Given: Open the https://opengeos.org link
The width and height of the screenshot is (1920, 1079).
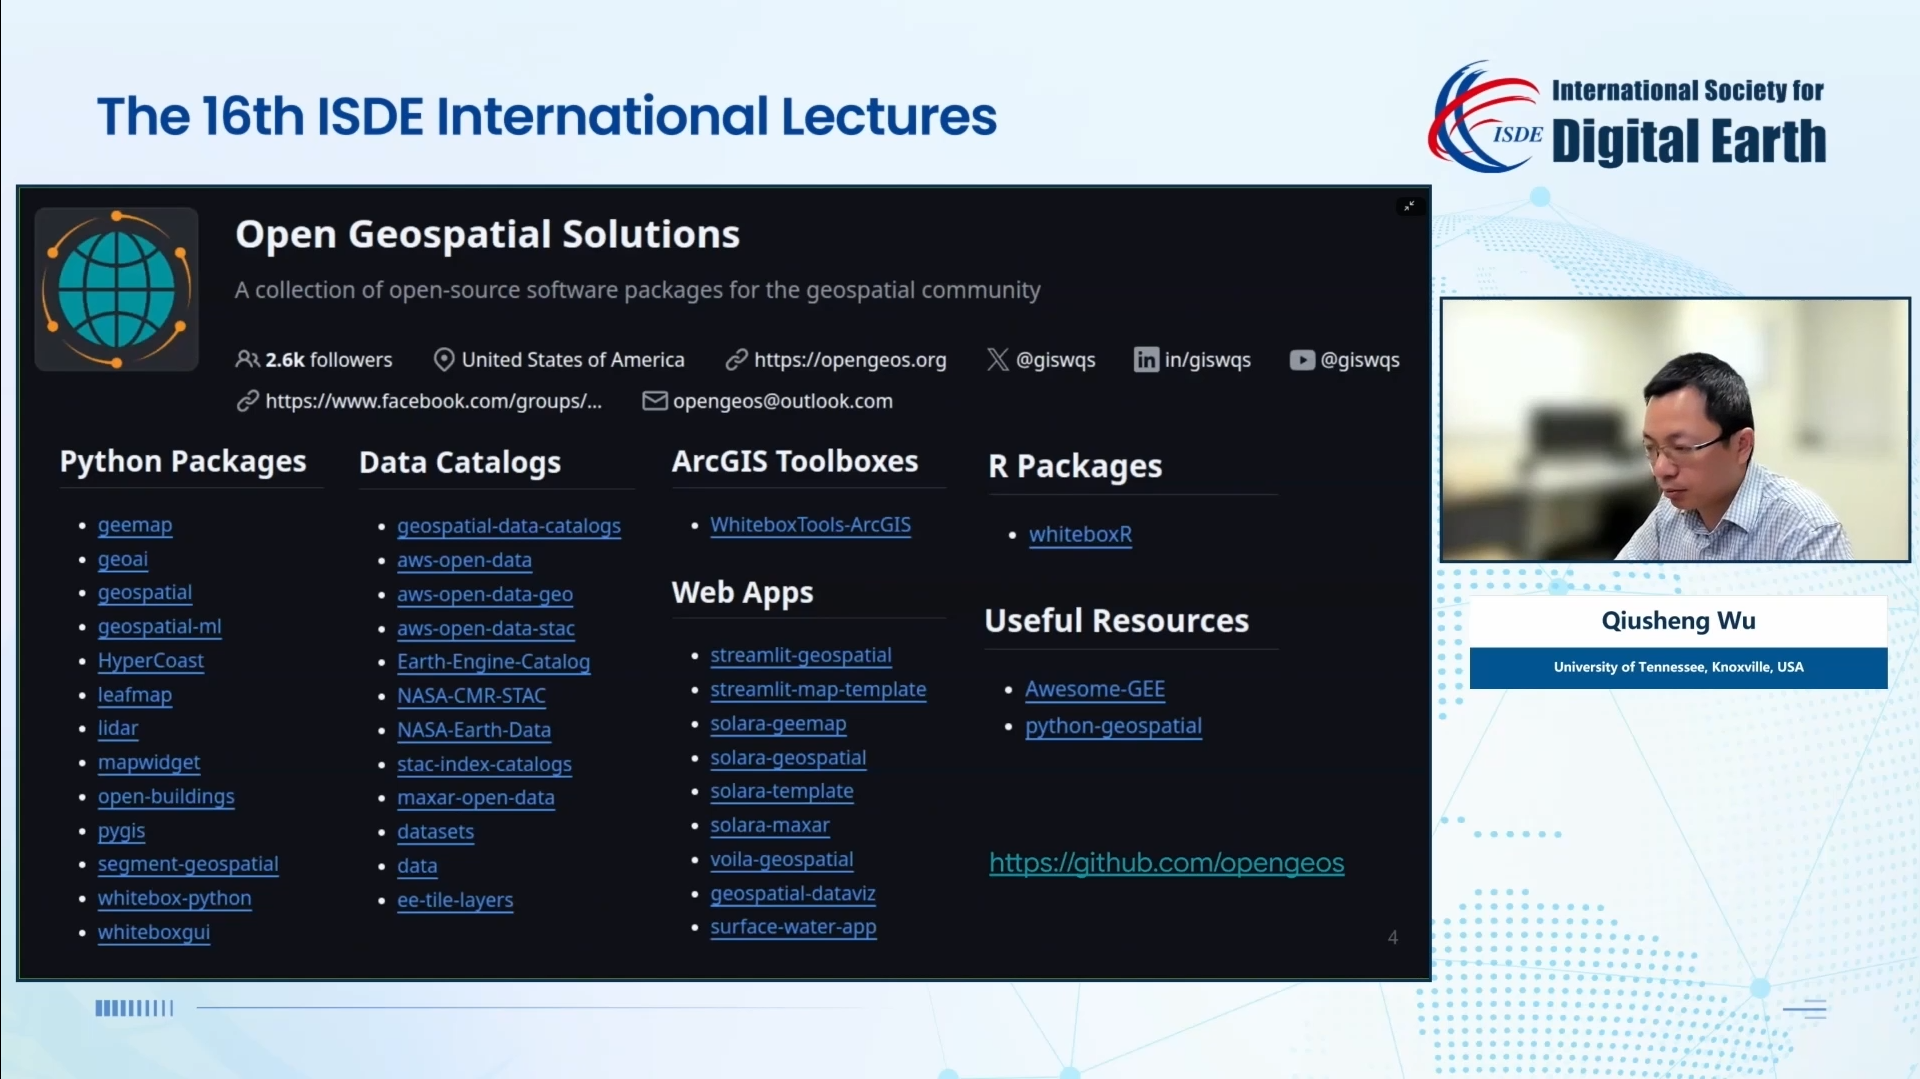Looking at the screenshot, I should [x=850, y=360].
